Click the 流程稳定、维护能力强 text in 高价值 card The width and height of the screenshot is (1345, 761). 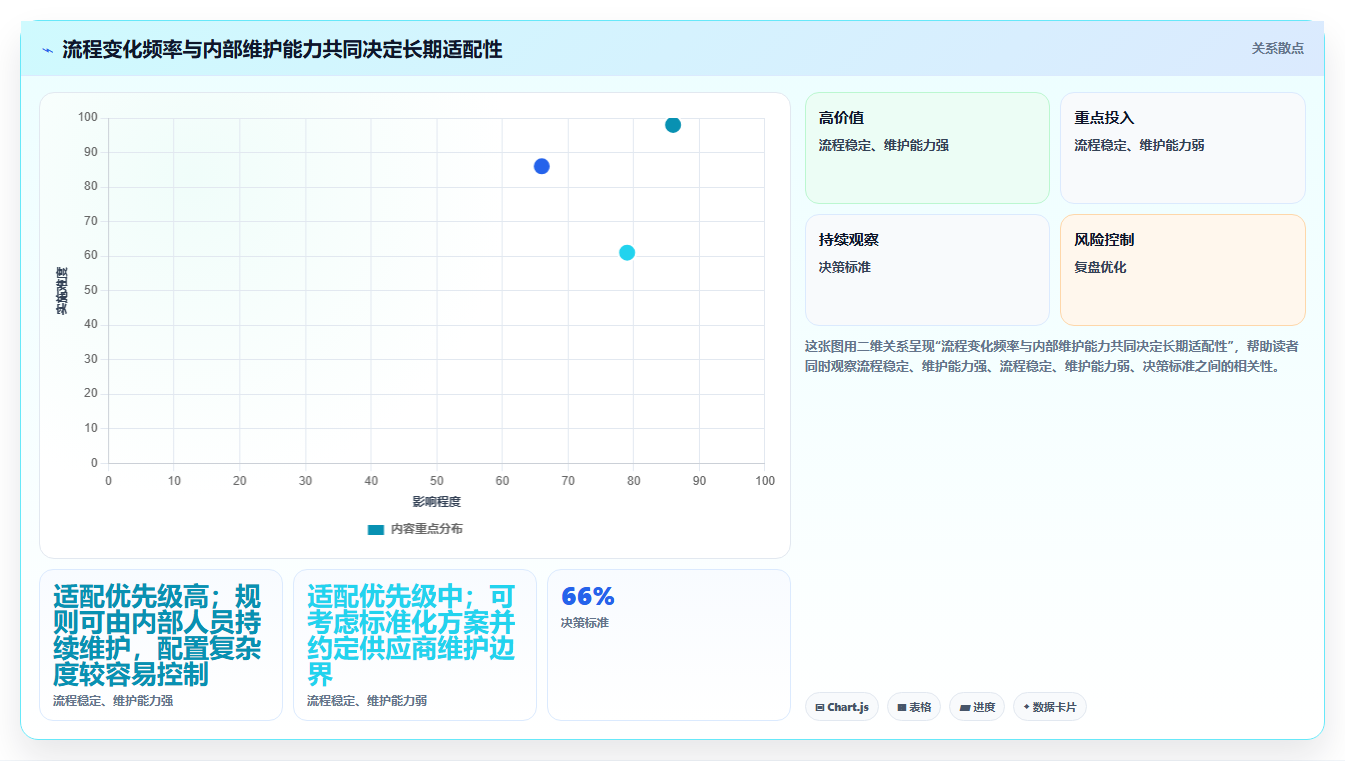(884, 145)
